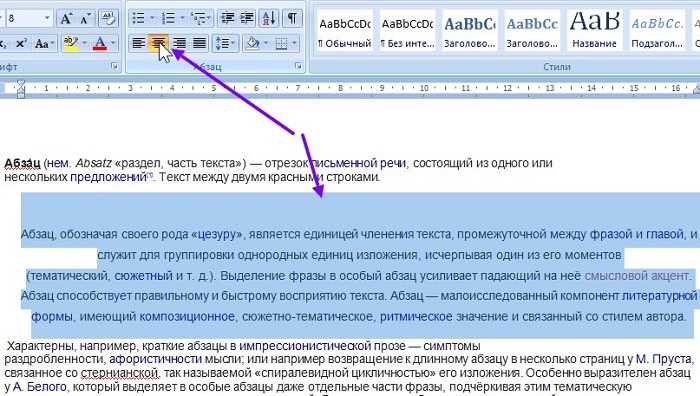Open the highlight color dropdown arrow
Viewport: 700px width, 396px height.
coord(84,43)
